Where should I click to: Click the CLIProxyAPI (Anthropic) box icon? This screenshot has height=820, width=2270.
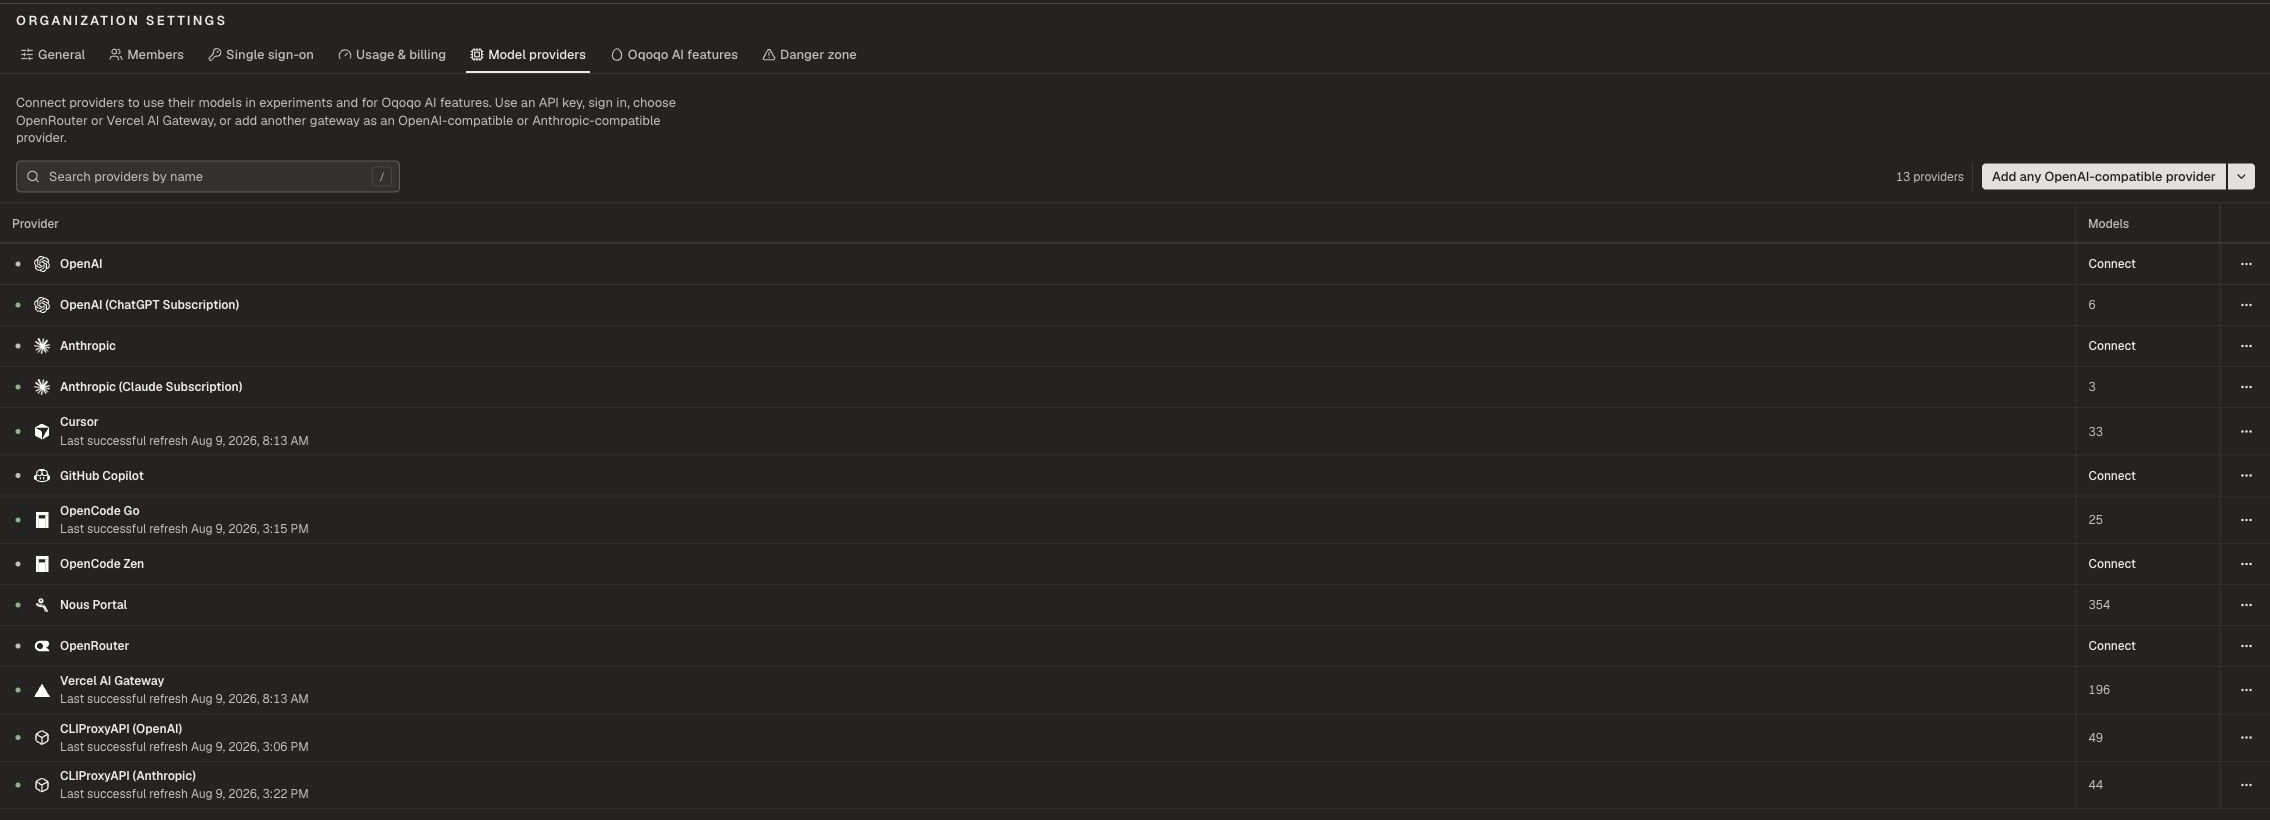42,785
